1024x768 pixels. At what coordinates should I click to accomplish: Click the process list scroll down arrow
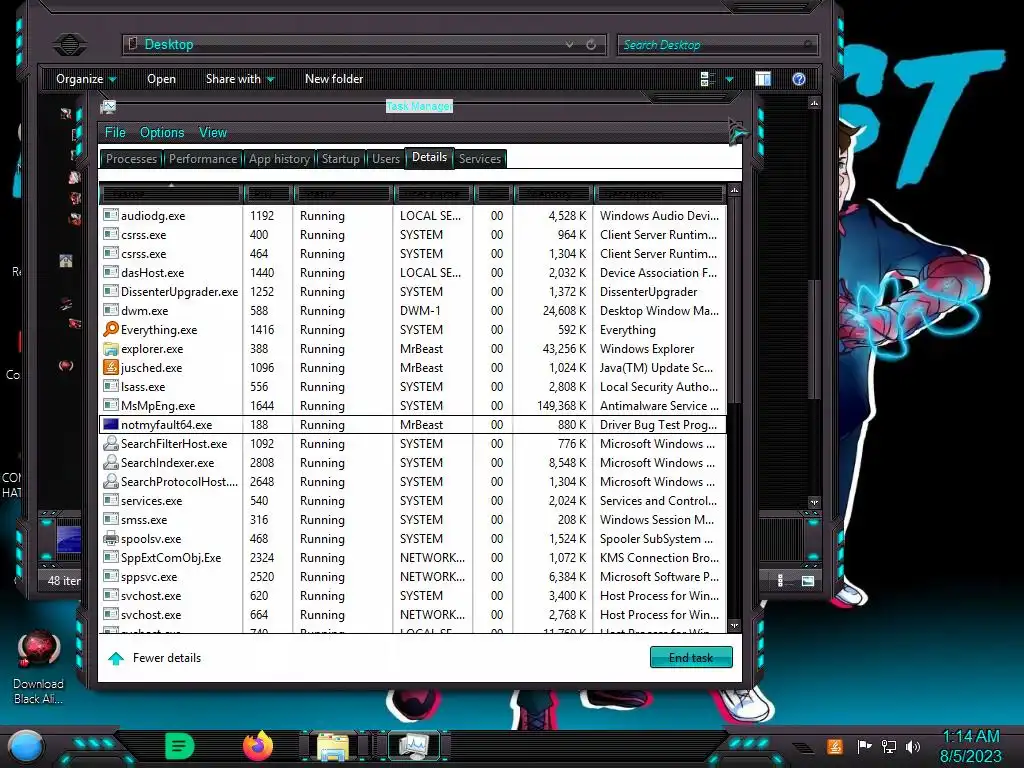[734, 625]
